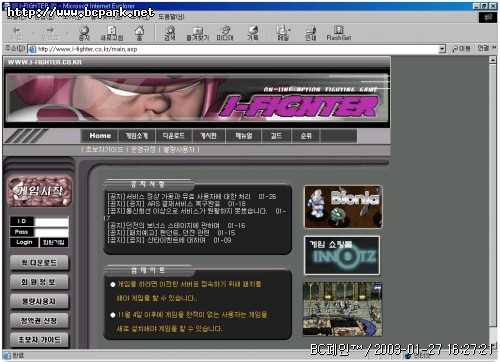
Task: Focus the Pass input field
Action: point(52,232)
